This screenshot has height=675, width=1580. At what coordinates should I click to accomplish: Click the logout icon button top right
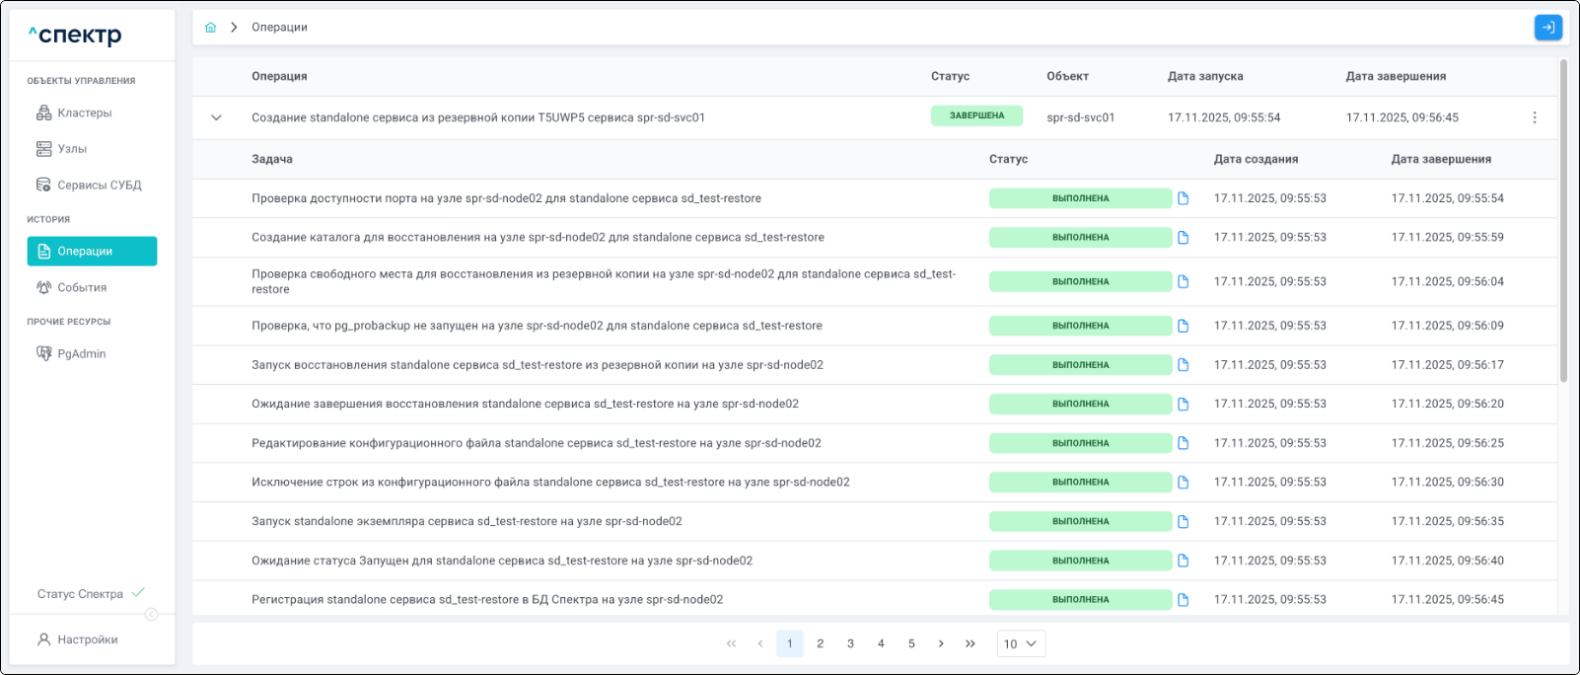pyautogui.click(x=1547, y=28)
